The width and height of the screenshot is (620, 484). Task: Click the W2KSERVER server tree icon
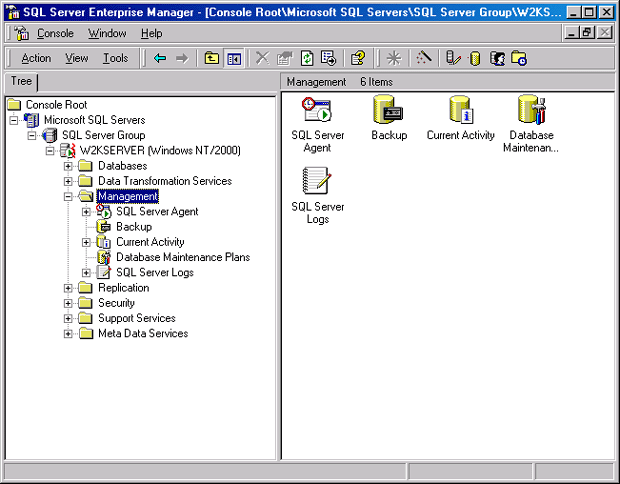68,150
